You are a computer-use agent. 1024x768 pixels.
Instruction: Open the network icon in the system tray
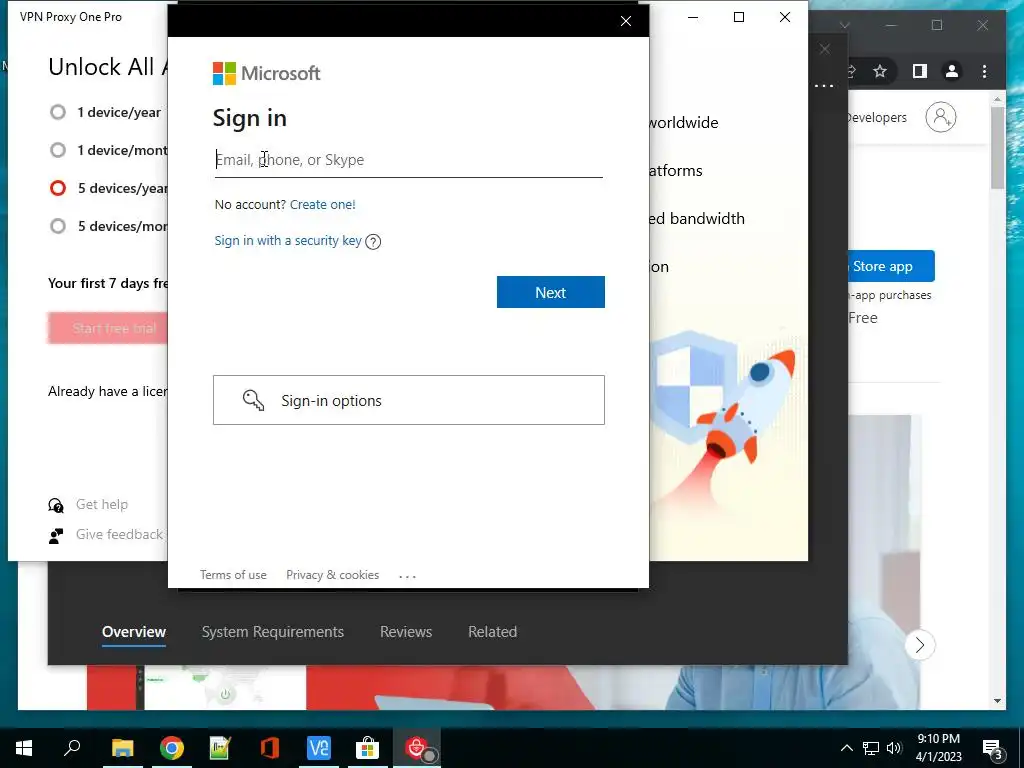871,748
